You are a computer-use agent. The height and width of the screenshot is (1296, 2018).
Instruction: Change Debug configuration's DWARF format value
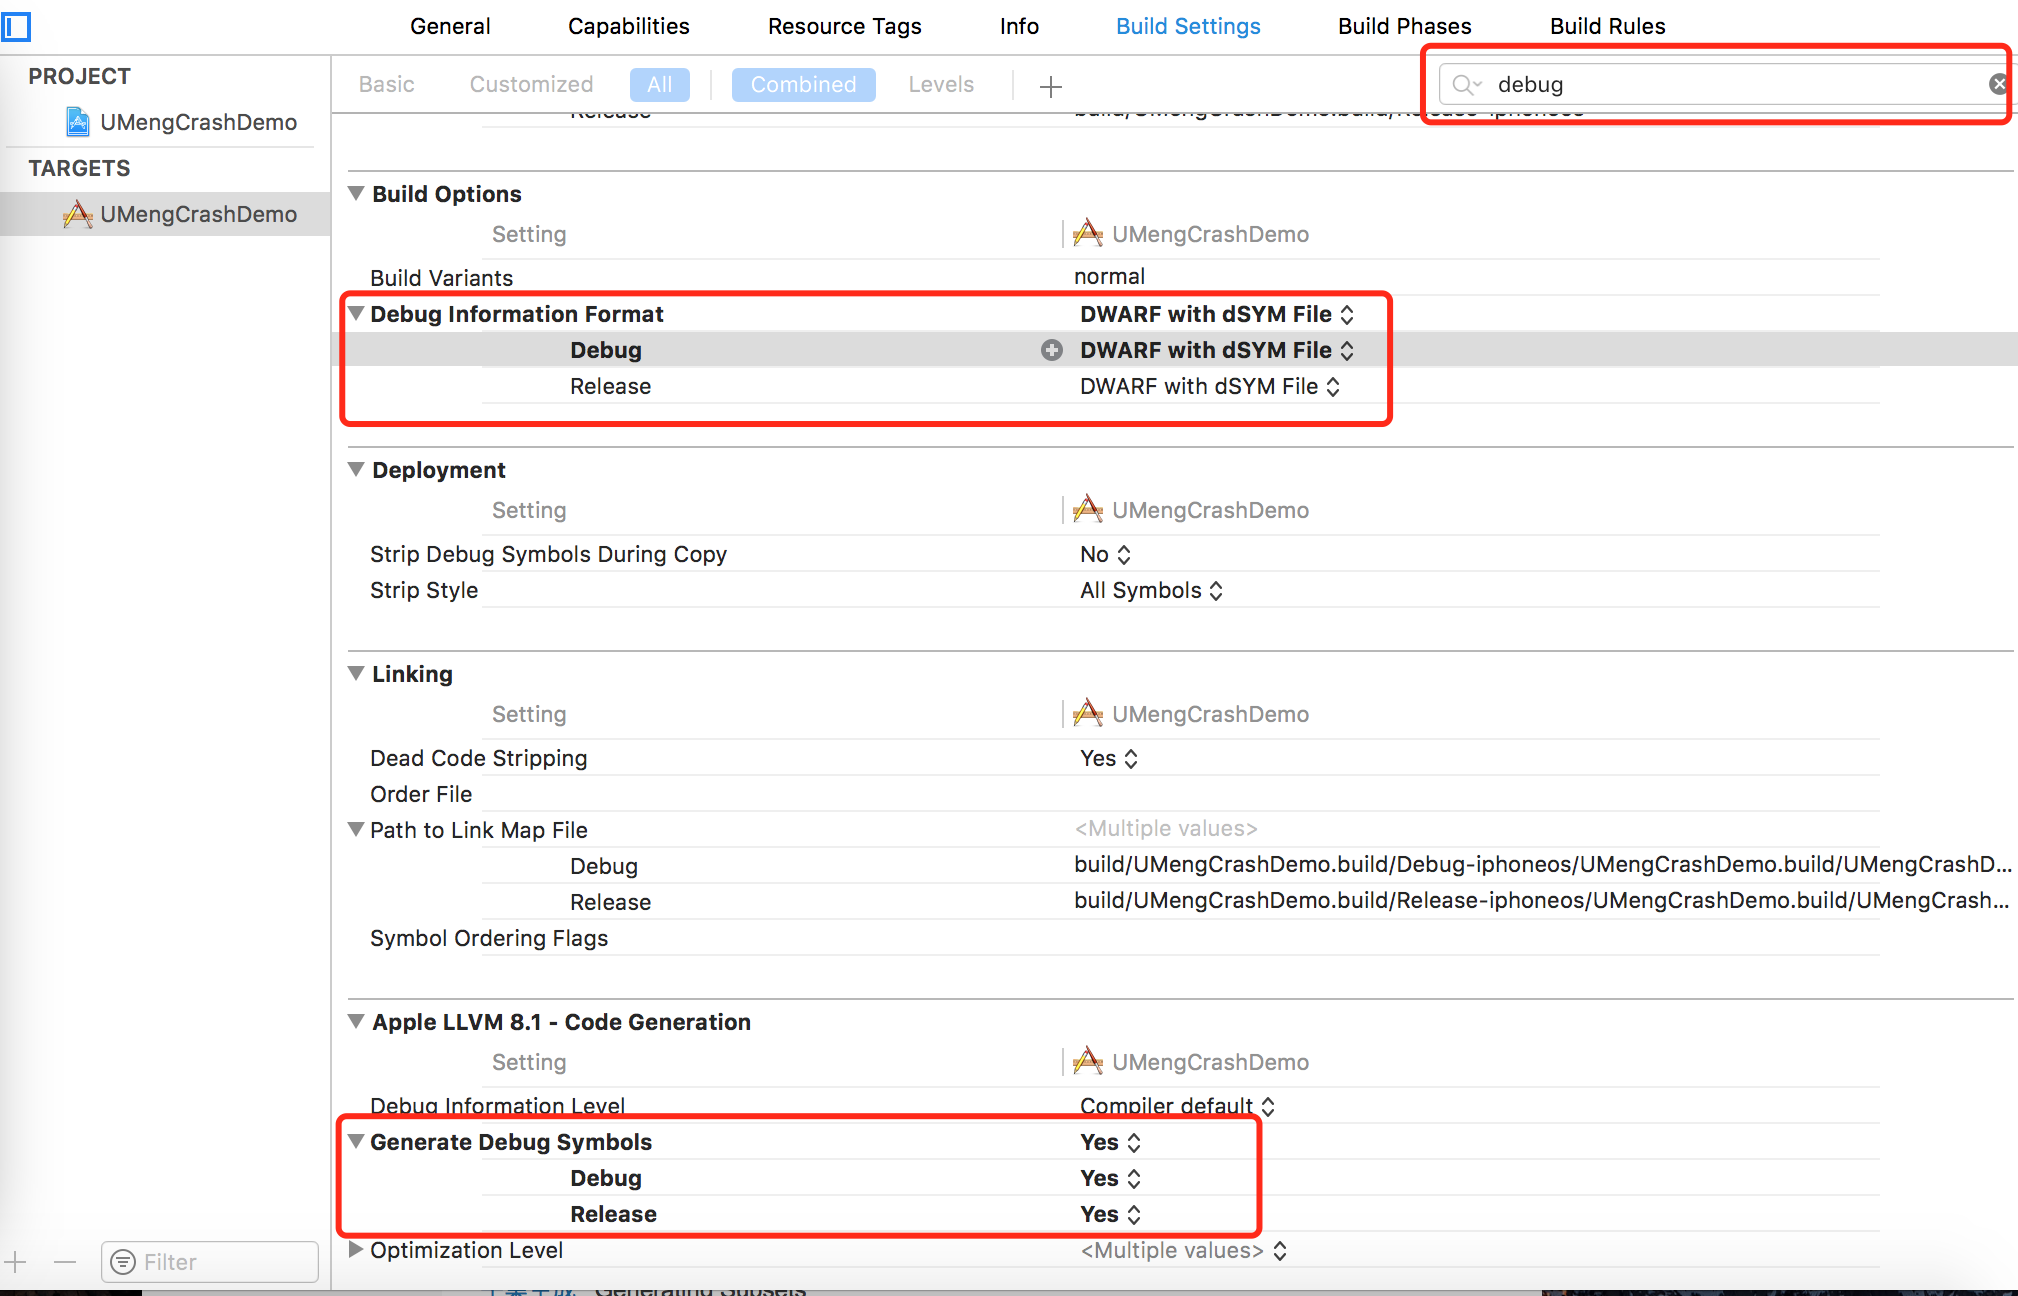[1217, 350]
